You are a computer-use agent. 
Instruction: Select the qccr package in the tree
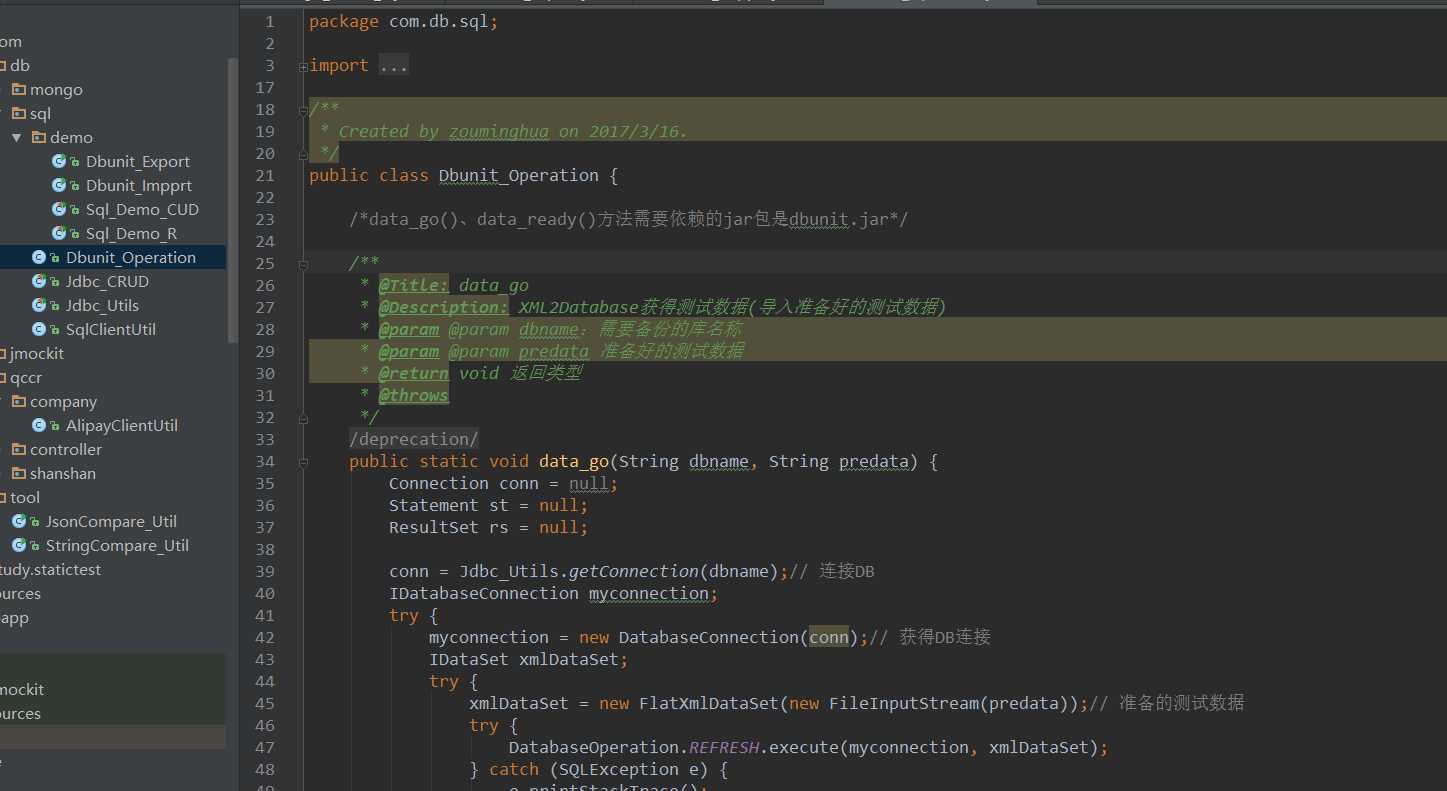point(26,377)
